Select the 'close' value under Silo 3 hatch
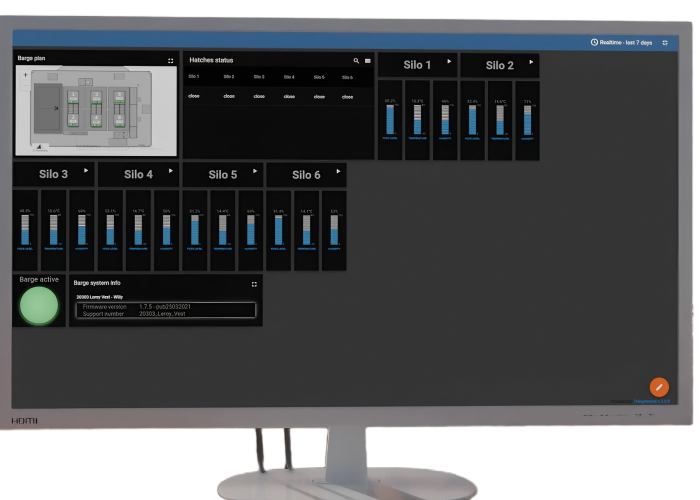This screenshot has width=700, height=500. pos(259,96)
